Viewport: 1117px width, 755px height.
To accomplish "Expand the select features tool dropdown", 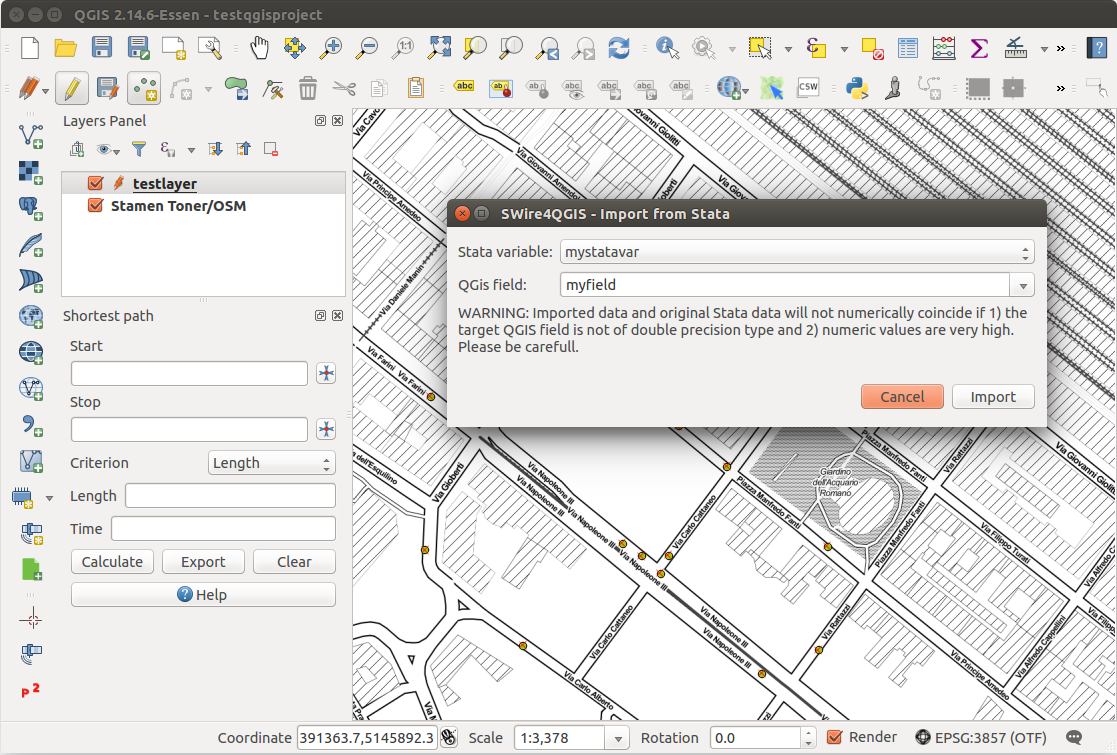I will (x=788, y=48).
